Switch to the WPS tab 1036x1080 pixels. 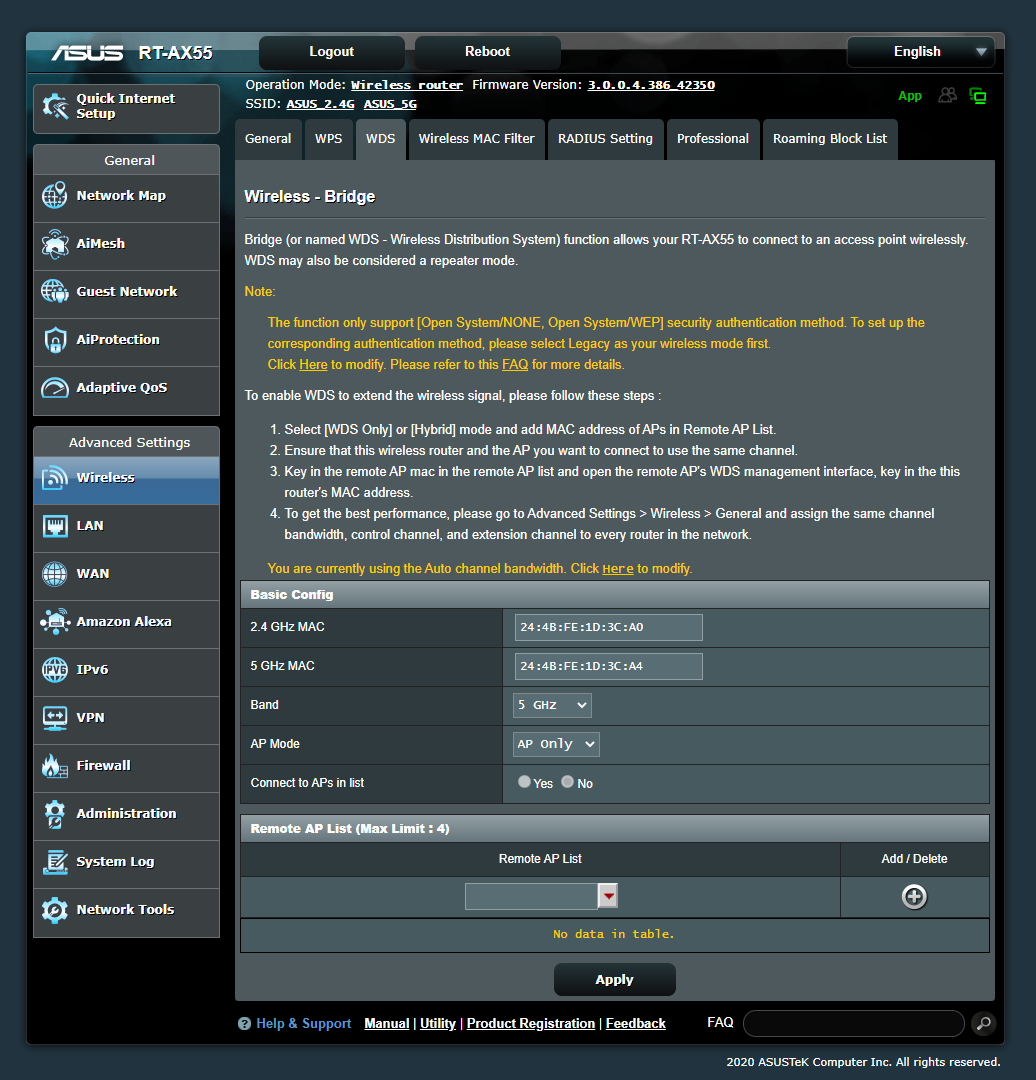pos(329,139)
